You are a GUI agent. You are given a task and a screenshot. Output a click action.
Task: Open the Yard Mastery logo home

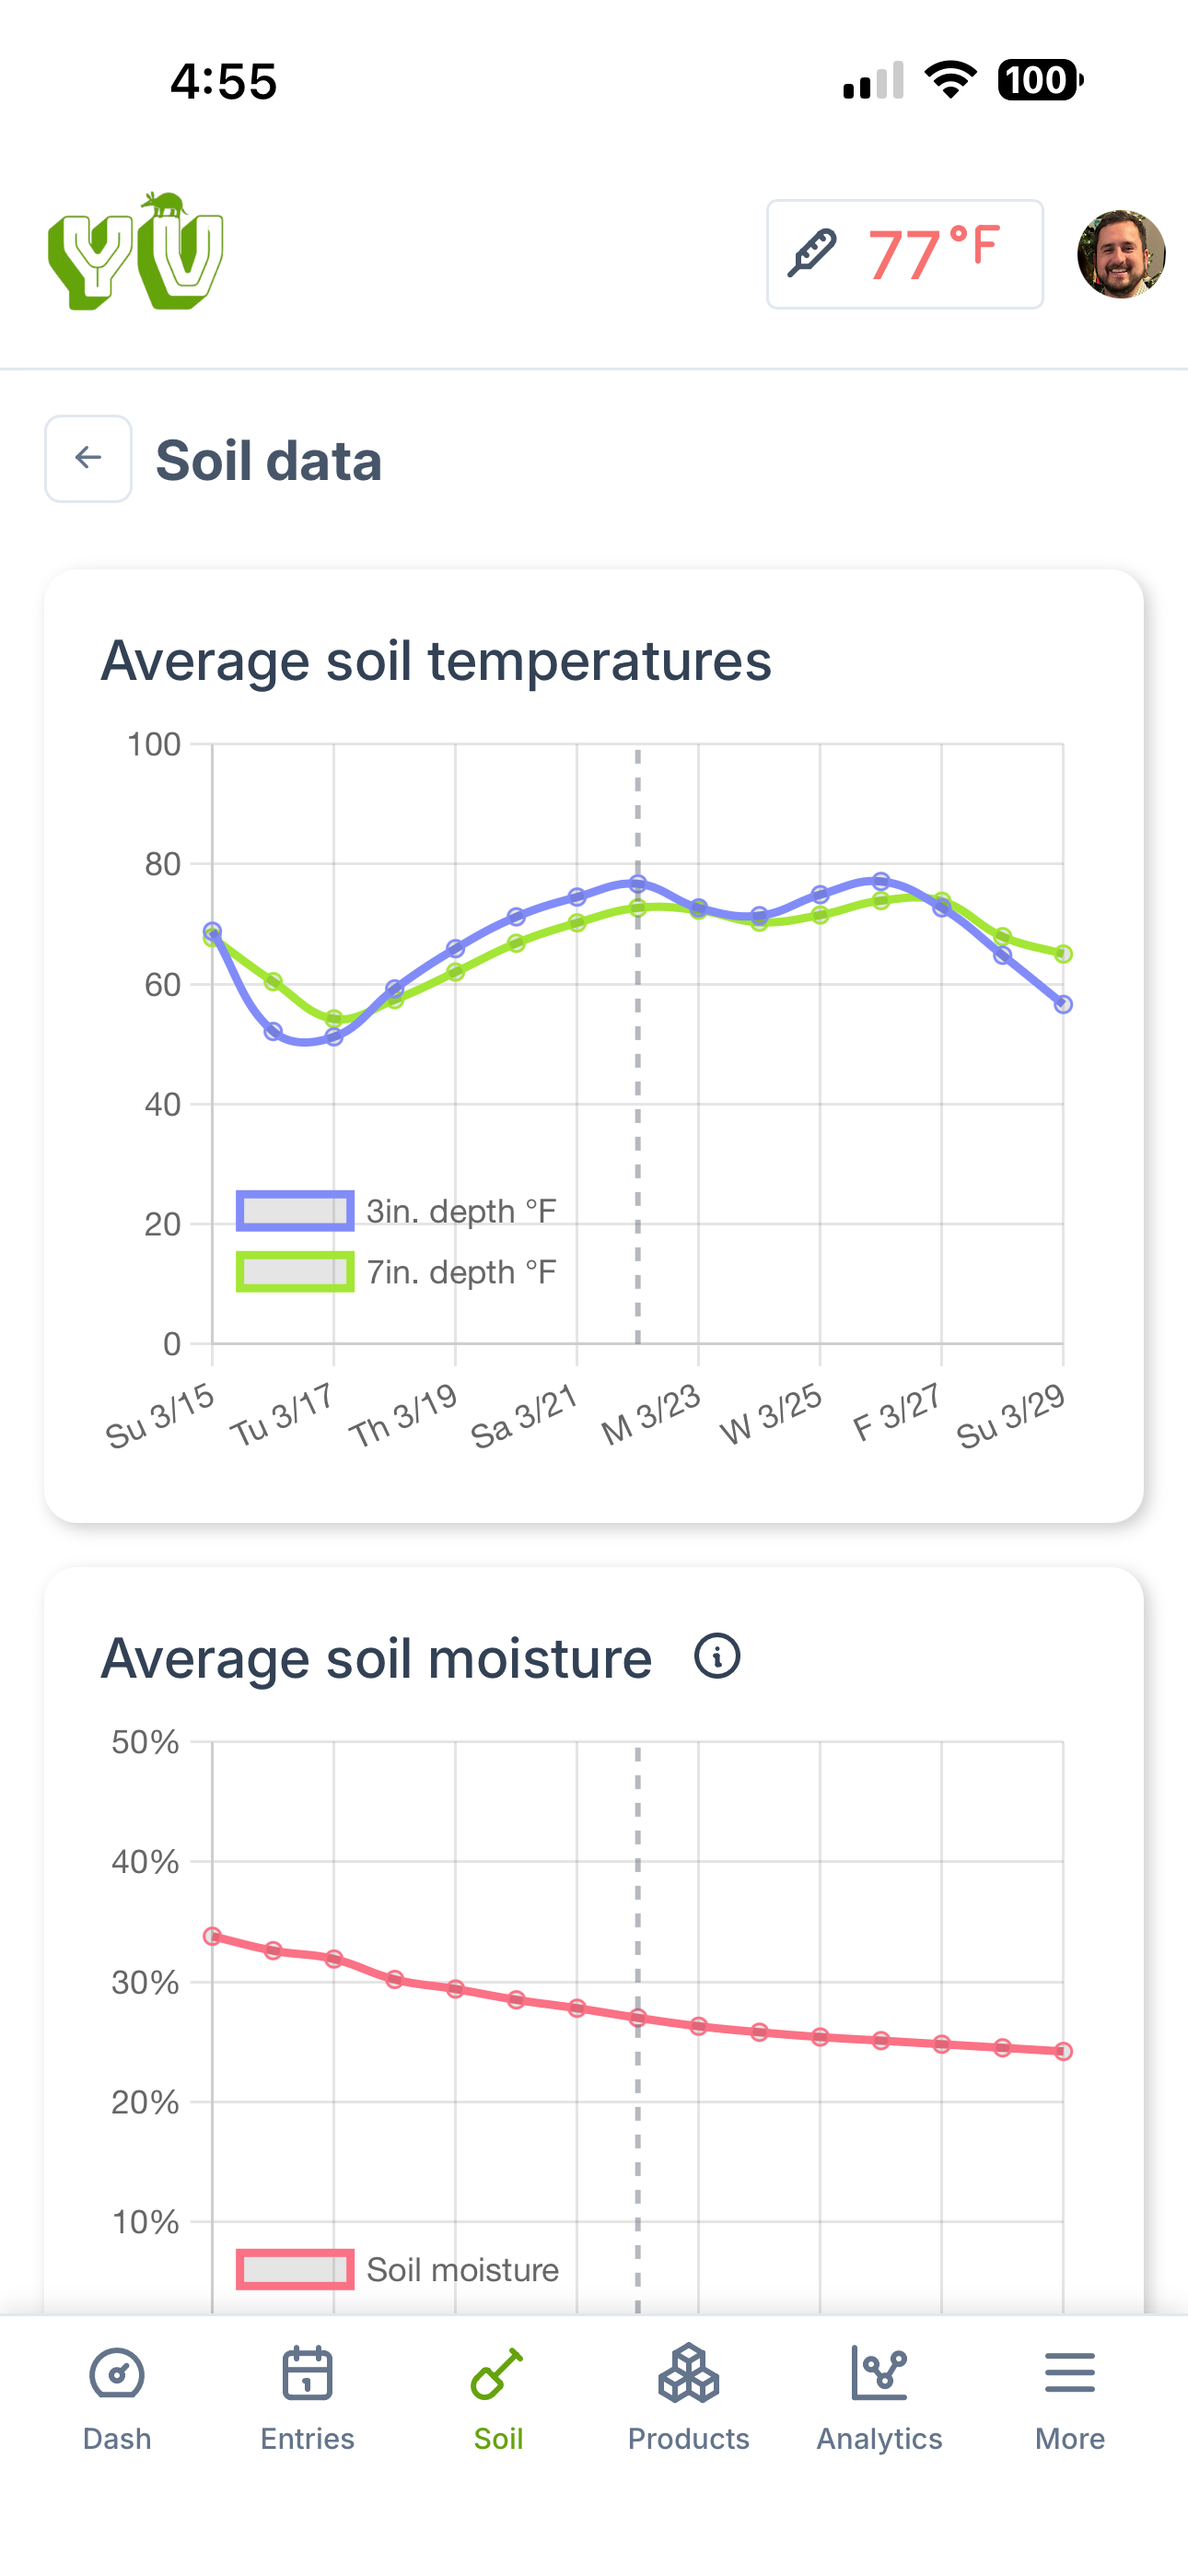[136, 252]
